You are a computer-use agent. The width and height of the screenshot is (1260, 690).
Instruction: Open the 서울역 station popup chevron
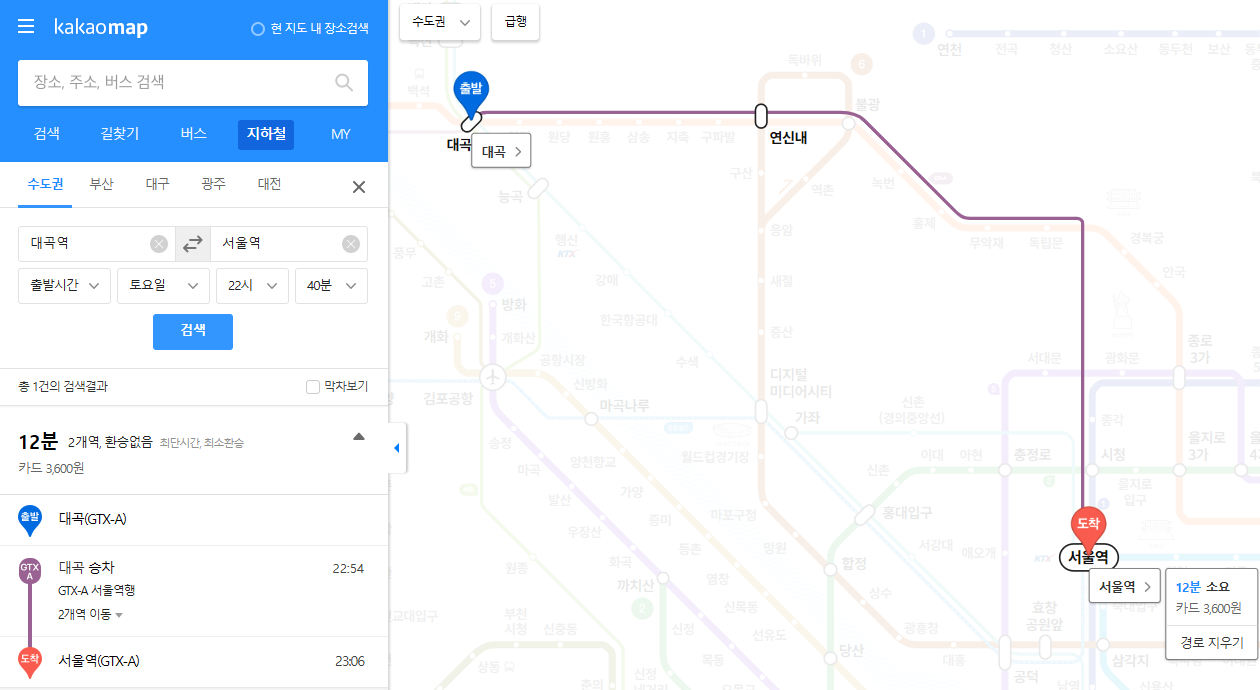(1147, 586)
